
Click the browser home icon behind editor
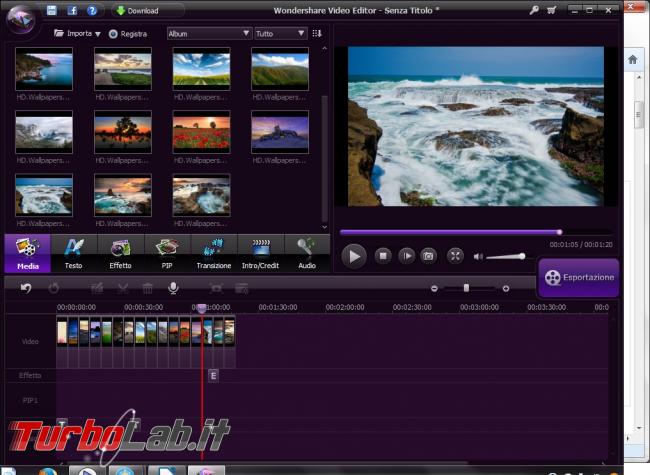(x=633, y=60)
